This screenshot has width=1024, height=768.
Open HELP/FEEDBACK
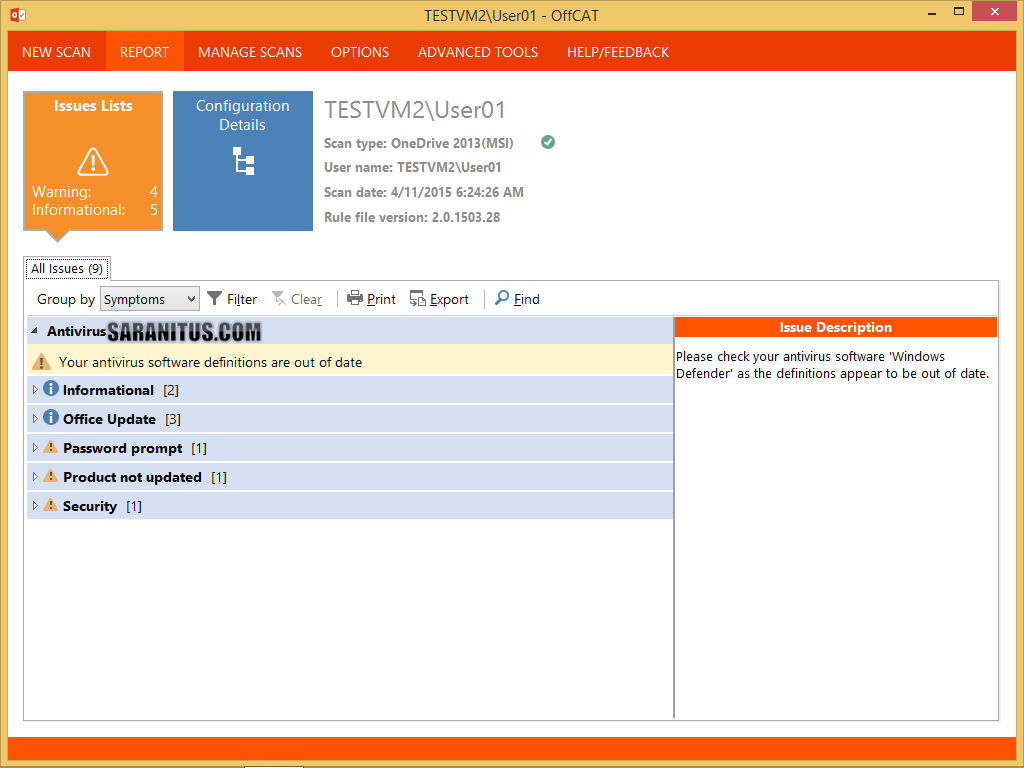click(618, 52)
